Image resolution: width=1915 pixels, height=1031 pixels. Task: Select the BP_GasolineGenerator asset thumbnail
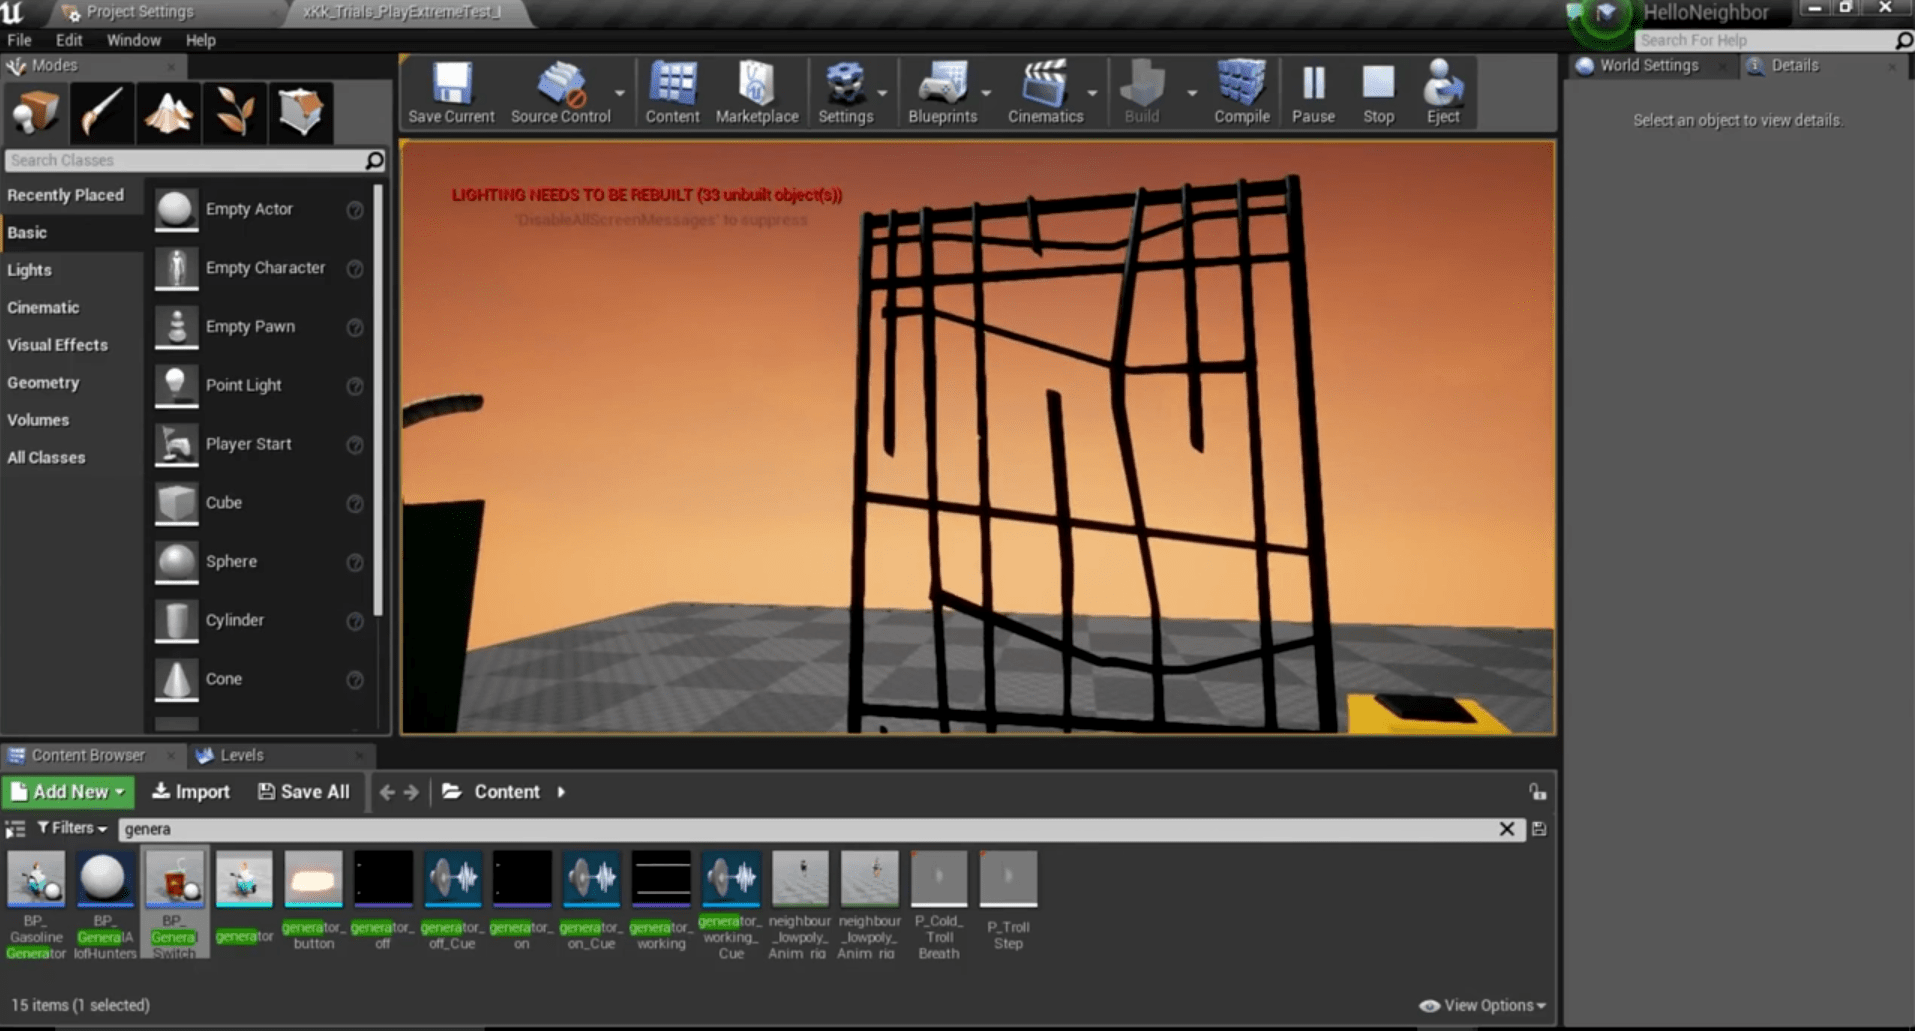(36, 880)
